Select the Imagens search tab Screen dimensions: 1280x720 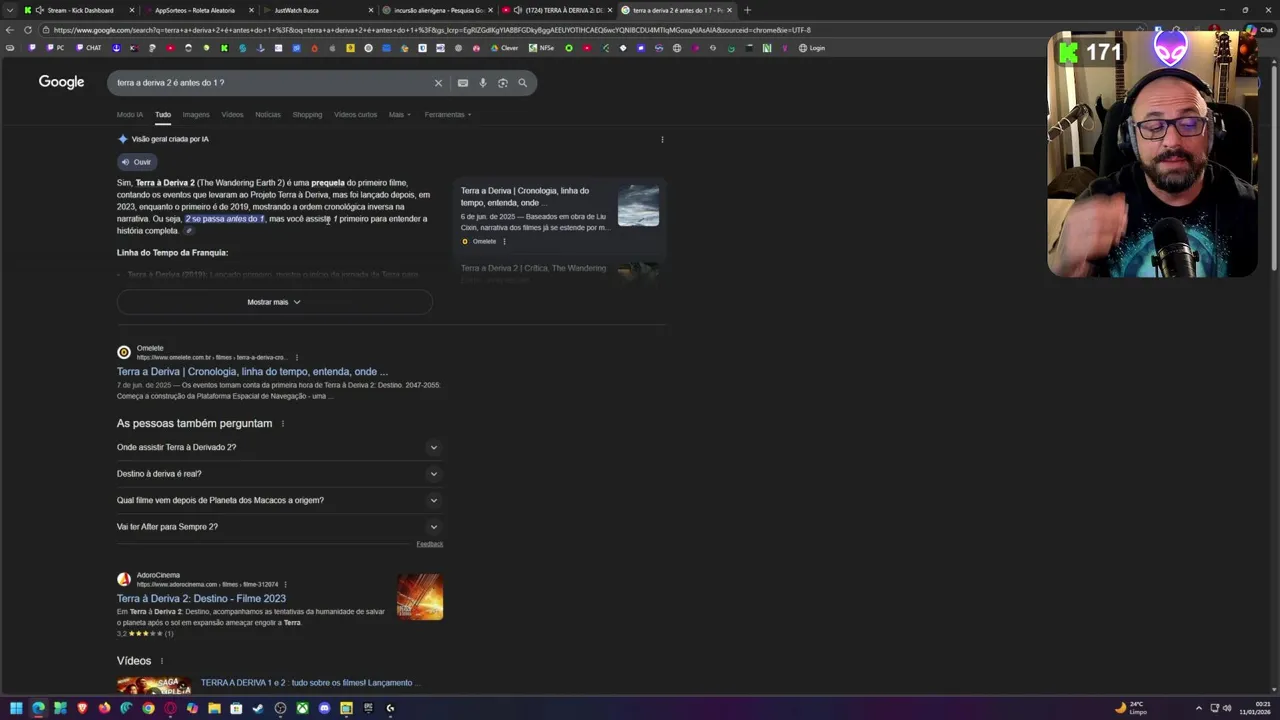coord(196,114)
